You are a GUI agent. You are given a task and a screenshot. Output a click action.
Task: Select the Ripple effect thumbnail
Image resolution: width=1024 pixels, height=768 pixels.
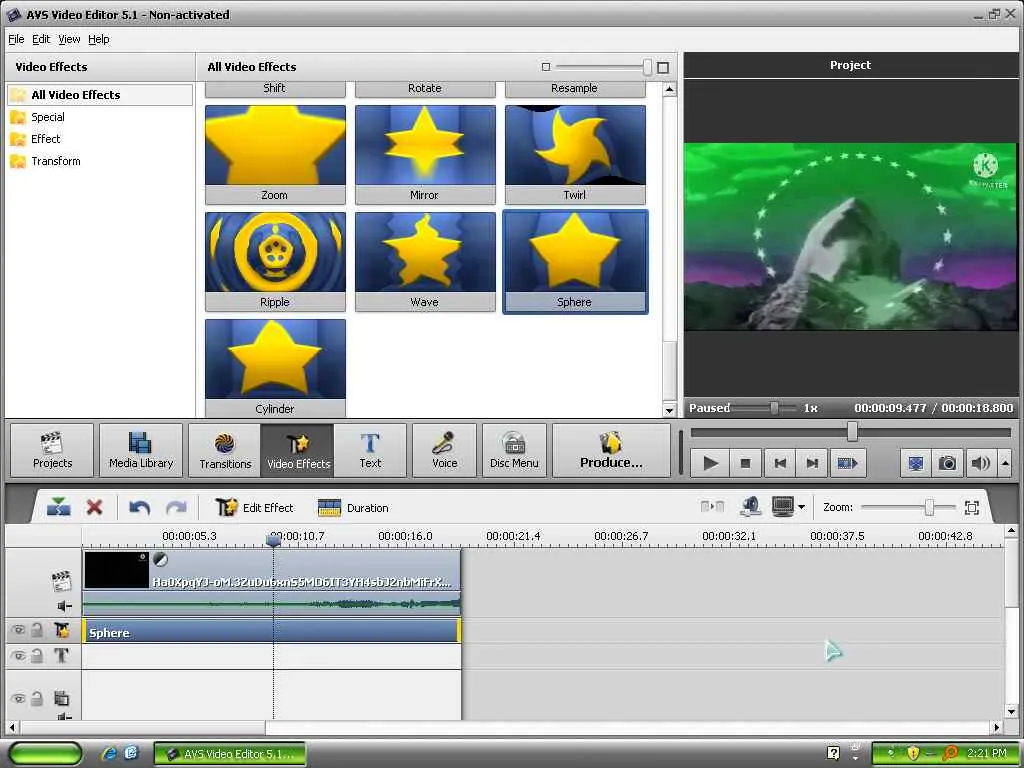(275, 262)
